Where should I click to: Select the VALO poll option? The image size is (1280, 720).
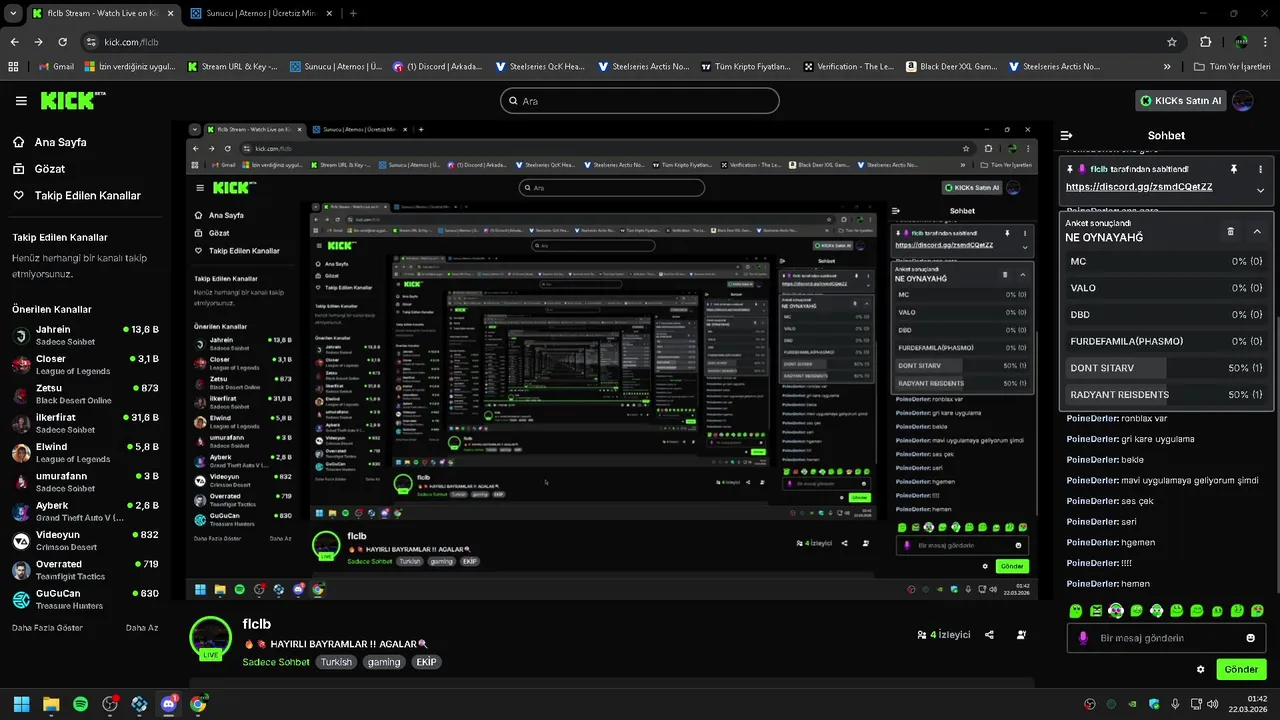pos(1166,288)
